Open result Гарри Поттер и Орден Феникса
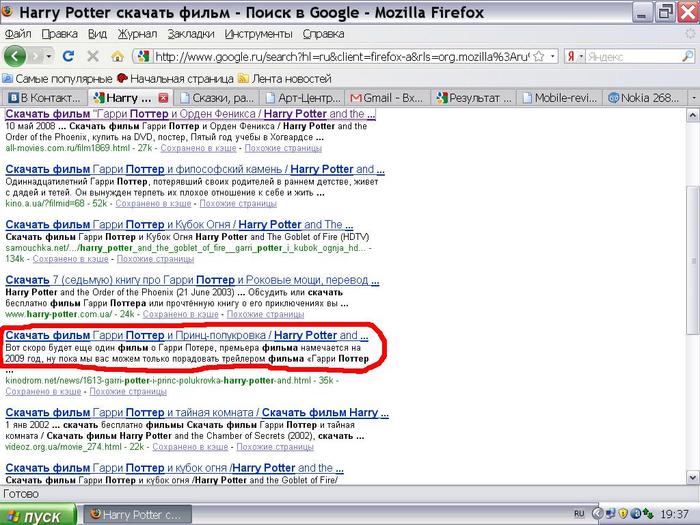This screenshot has height=525, width=700. (x=191, y=114)
